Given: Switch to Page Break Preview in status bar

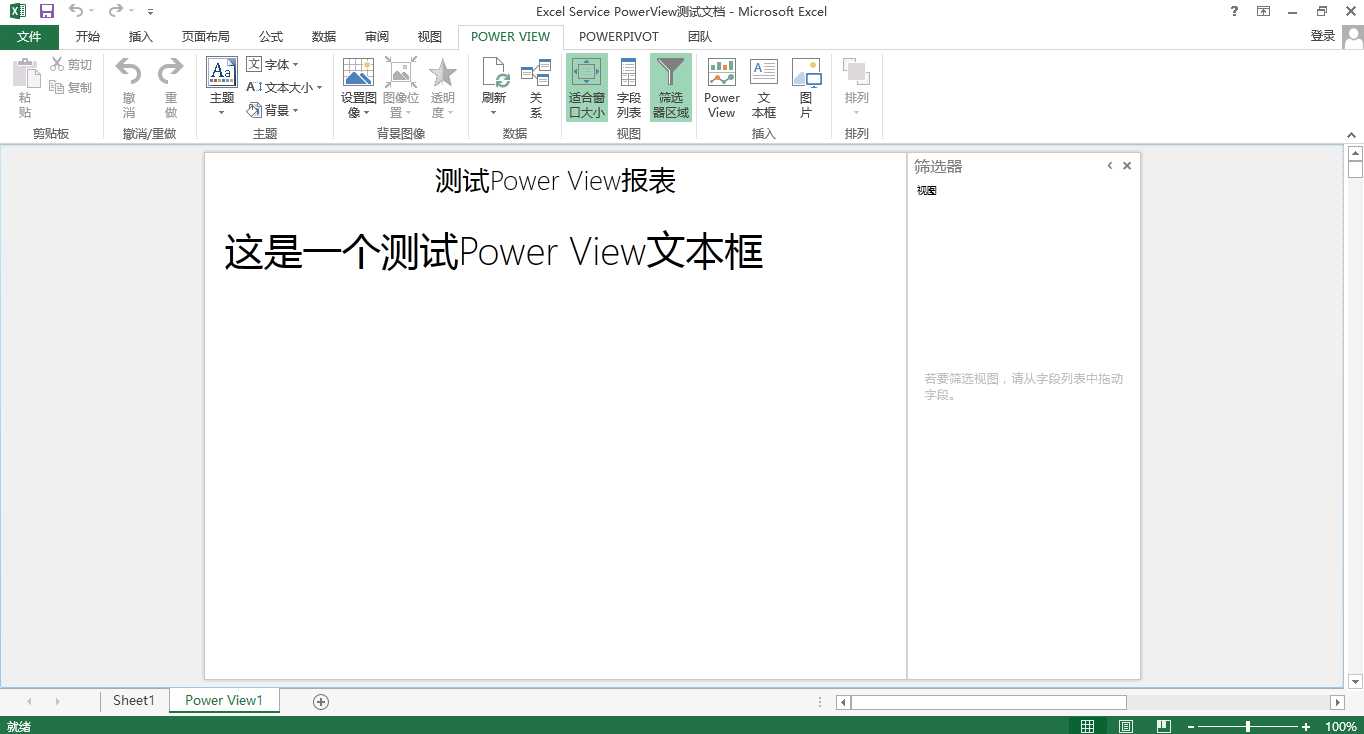Looking at the screenshot, I should pyautogui.click(x=1163, y=726).
